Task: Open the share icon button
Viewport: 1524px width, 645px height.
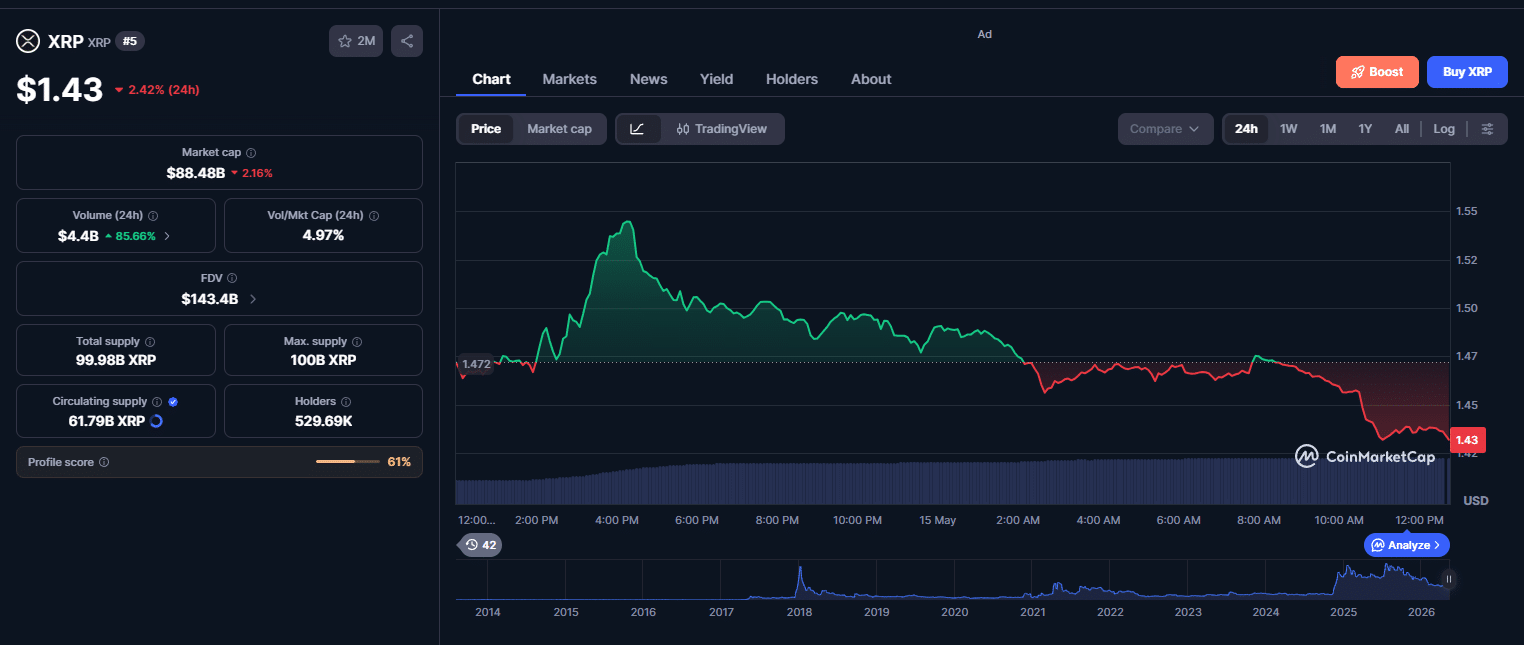Action: [x=407, y=41]
